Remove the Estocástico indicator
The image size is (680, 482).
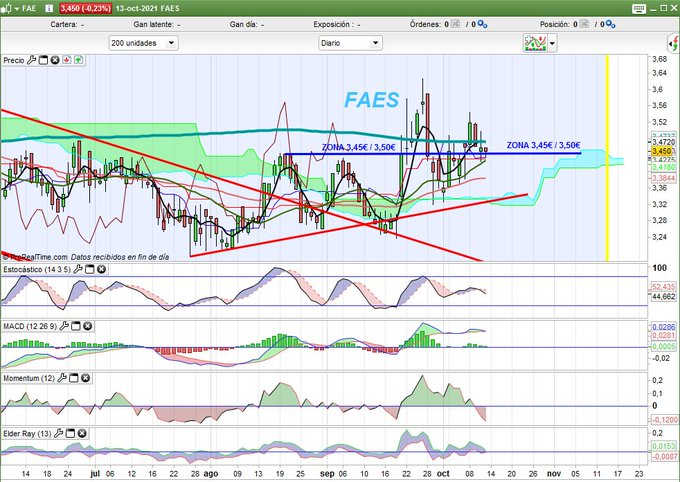click(x=101, y=269)
